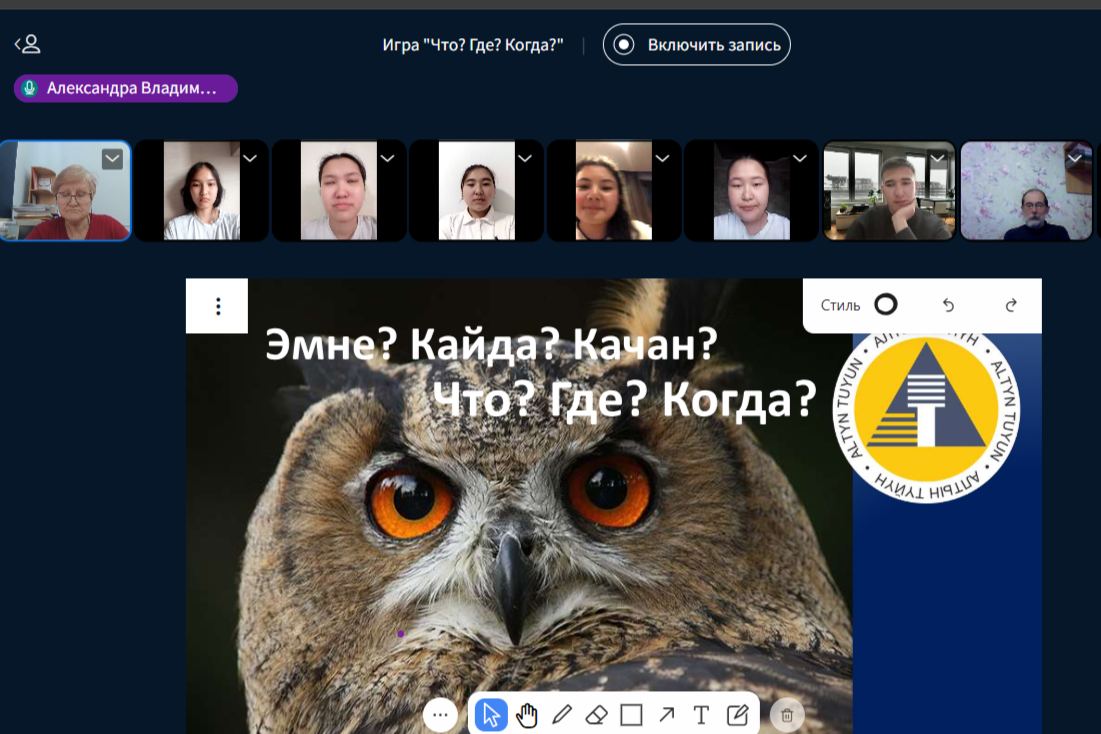
Task: Open the three-dot menu on the presentation
Action: [218, 306]
